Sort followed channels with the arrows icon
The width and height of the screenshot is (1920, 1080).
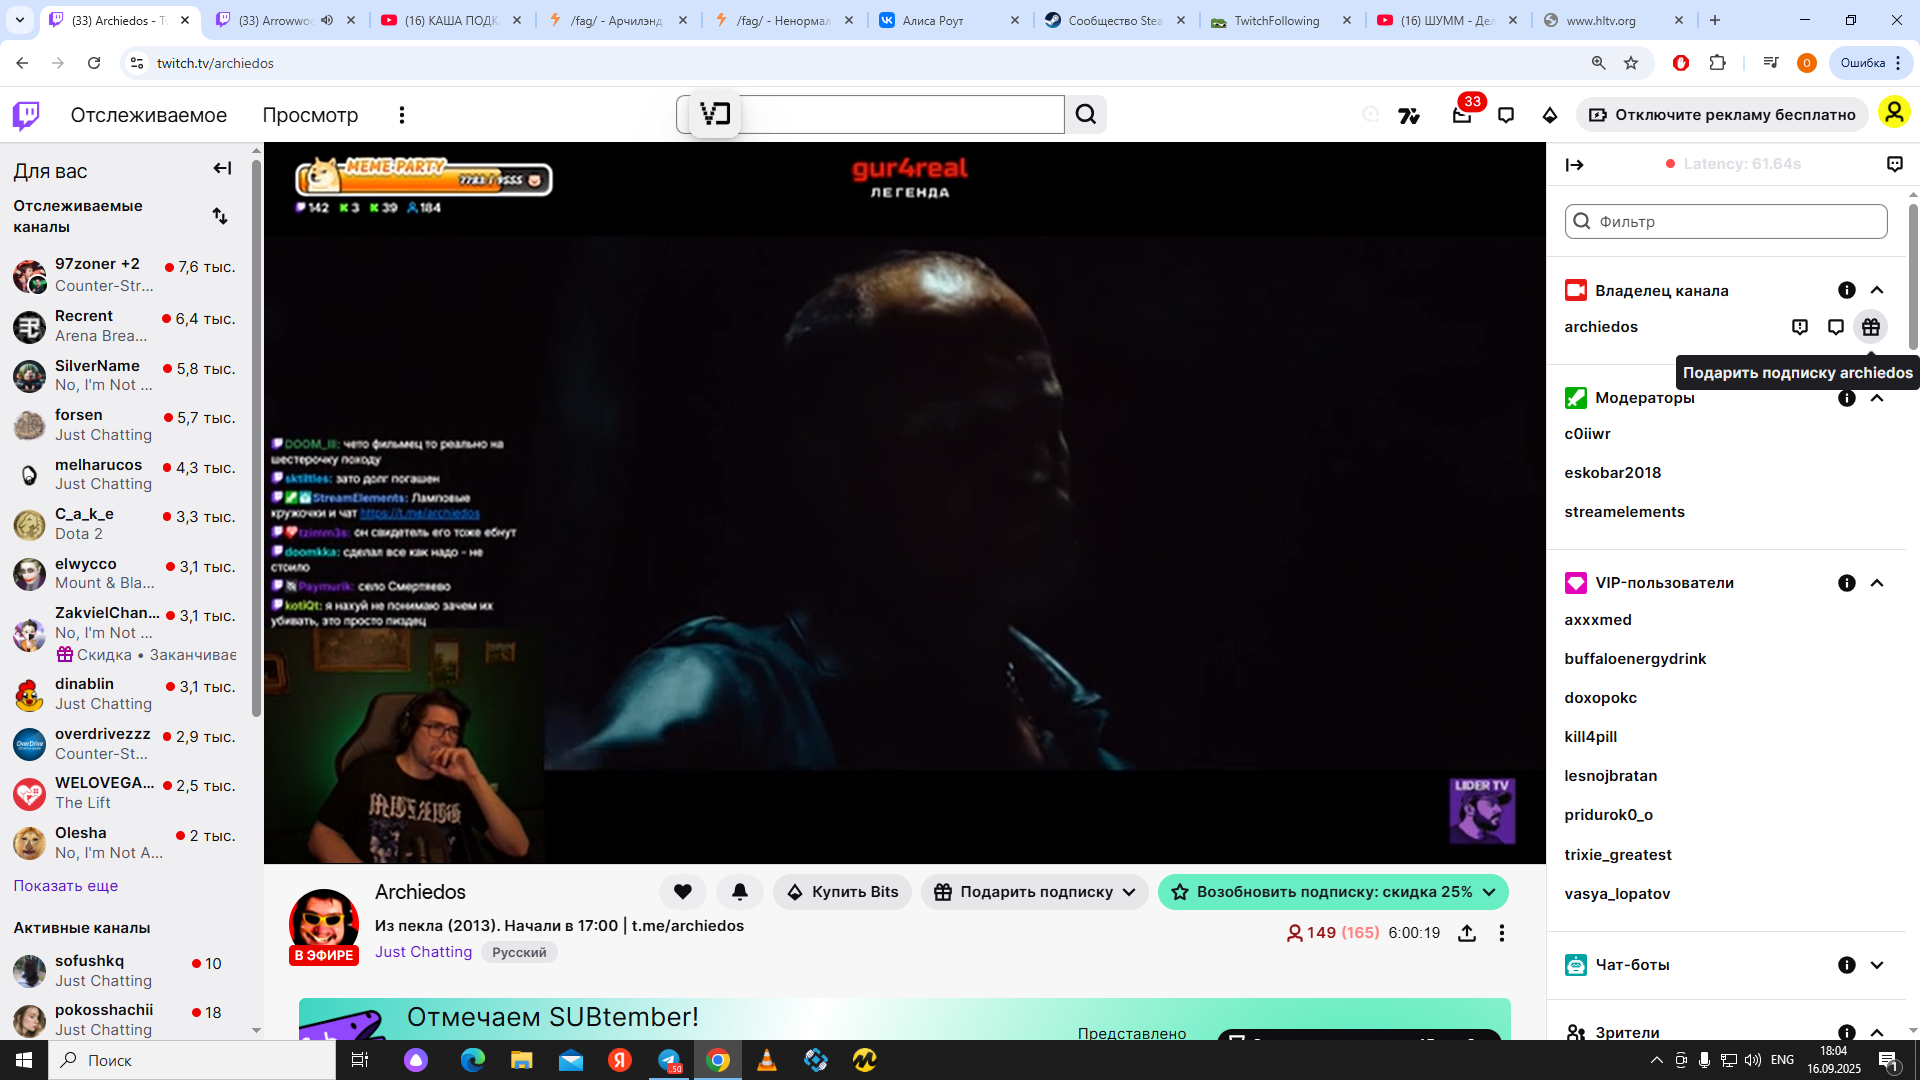pyautogui.click(x=220, y=216)
